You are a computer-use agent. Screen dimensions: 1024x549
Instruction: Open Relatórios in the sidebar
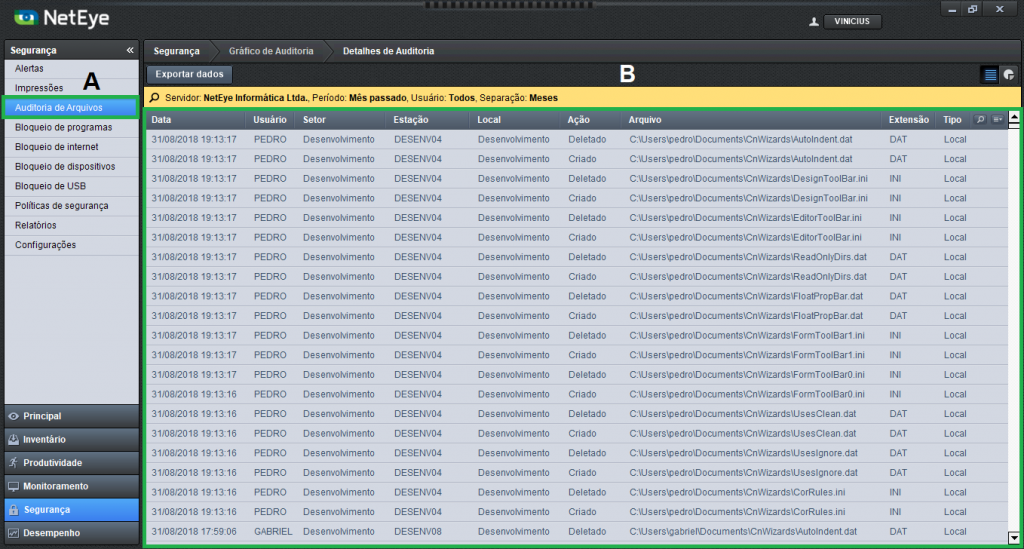[71, 225]
